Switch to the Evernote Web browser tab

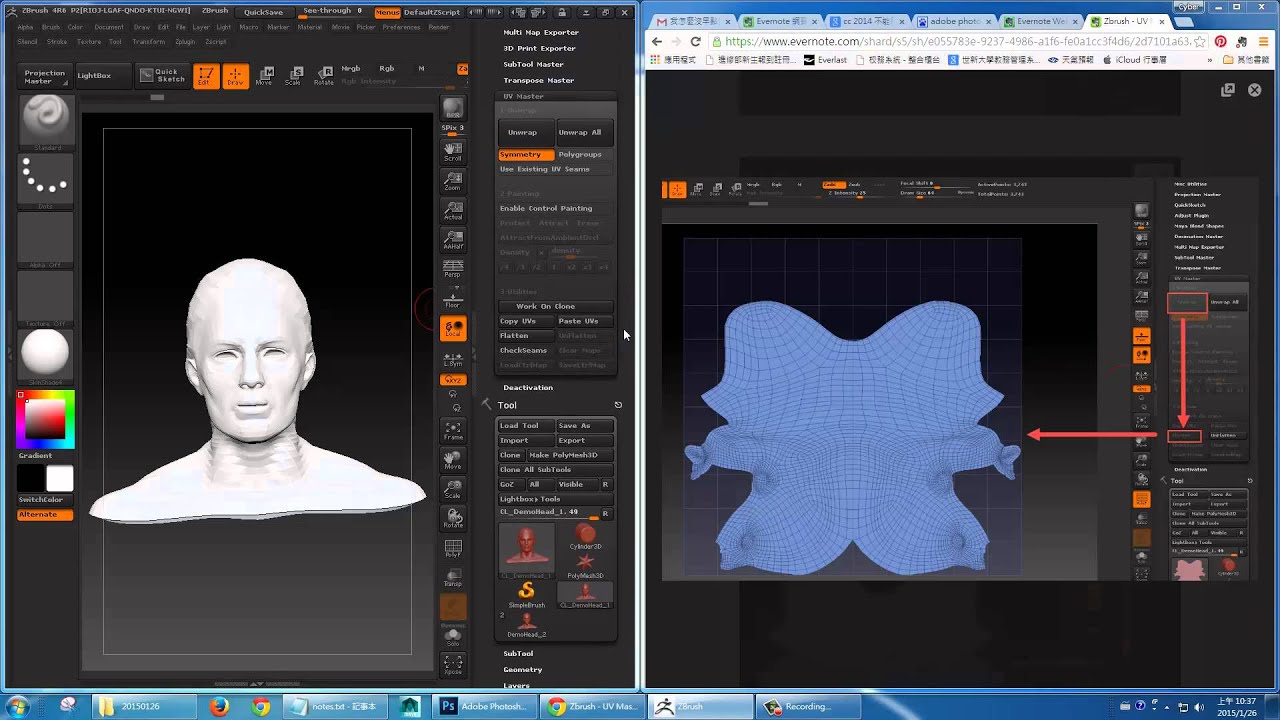[1040, 20]
